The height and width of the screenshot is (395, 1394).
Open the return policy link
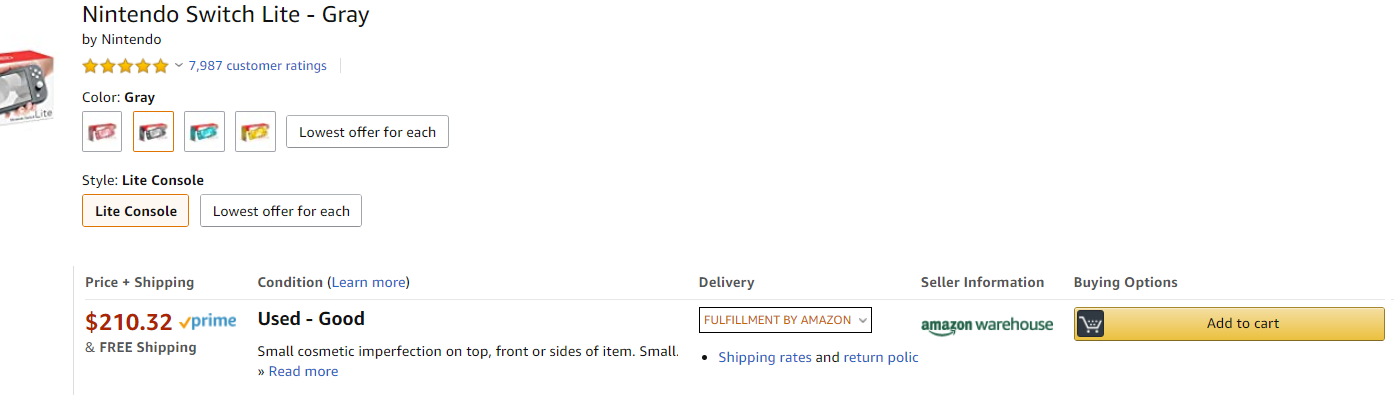(x=881, y=357)
